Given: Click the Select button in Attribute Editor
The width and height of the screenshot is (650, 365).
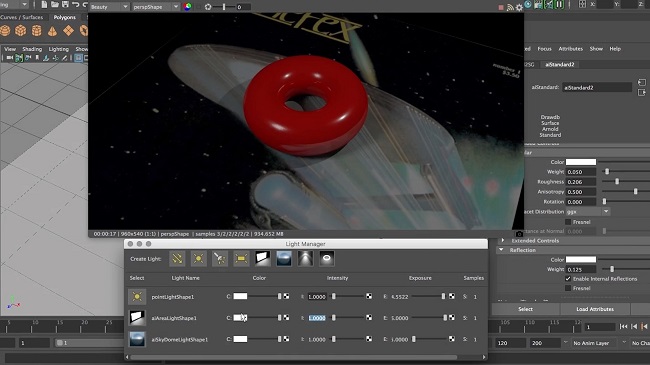Looking at the screenshot, I should point(525,309).
